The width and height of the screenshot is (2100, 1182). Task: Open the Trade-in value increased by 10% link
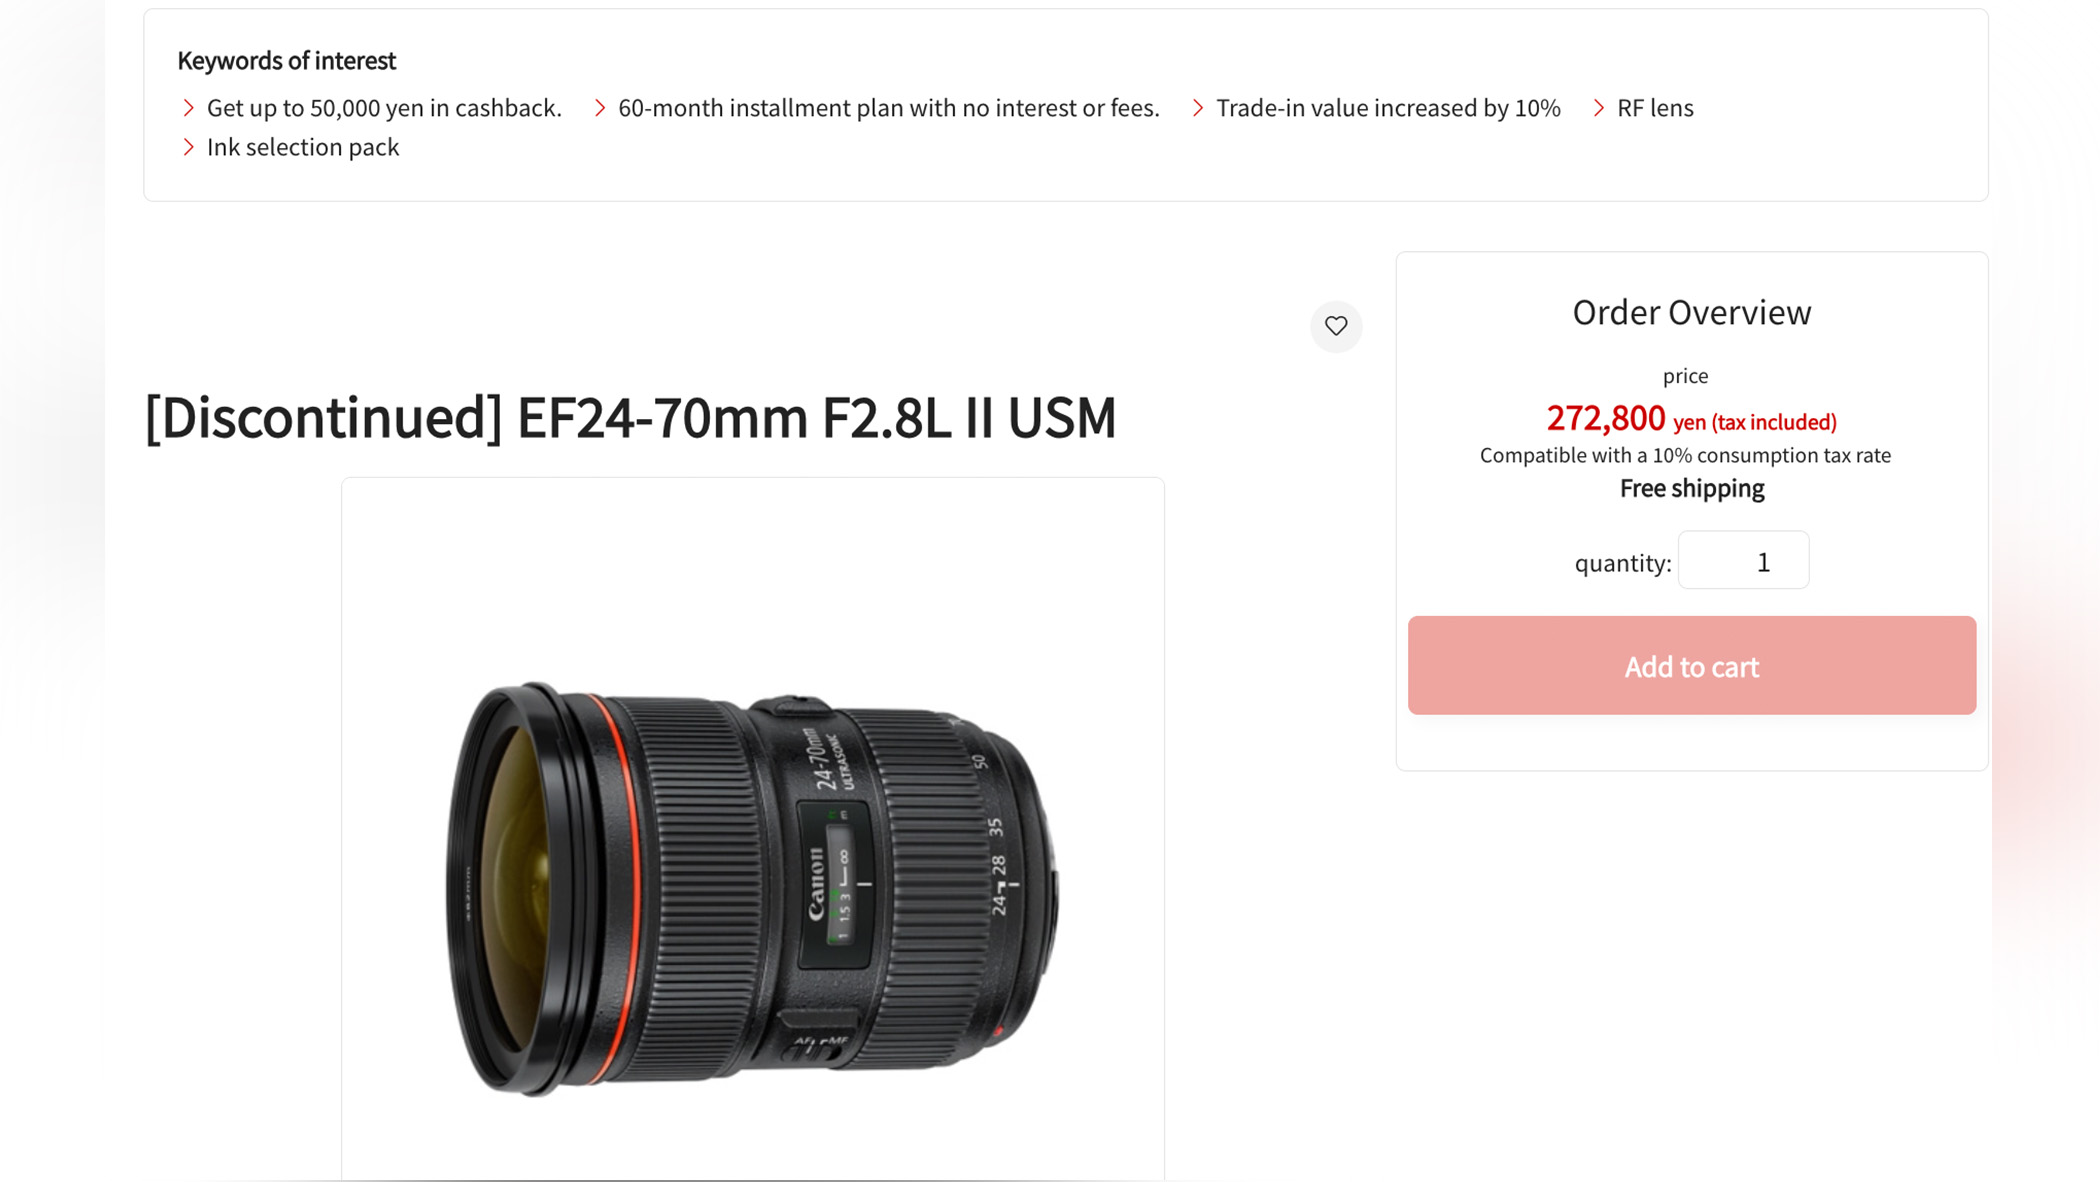(1388, 108)
